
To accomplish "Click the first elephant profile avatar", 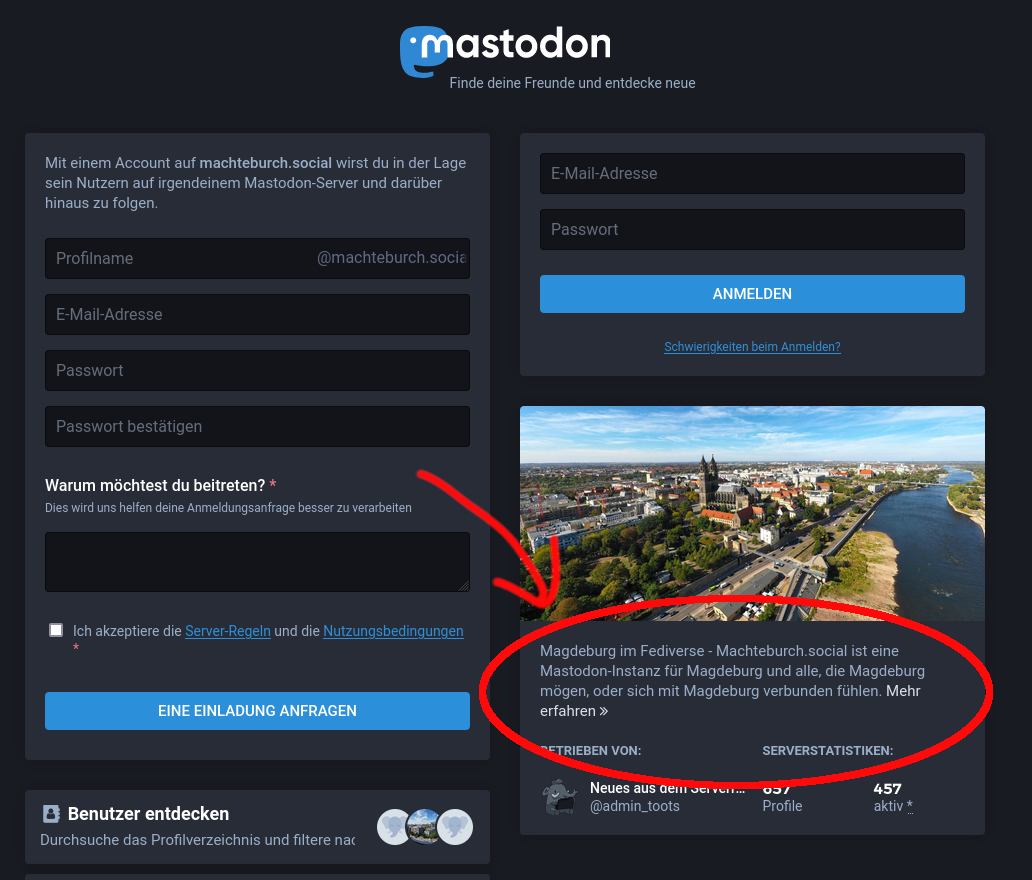I will pyautogui.click(x=394, y=827).
